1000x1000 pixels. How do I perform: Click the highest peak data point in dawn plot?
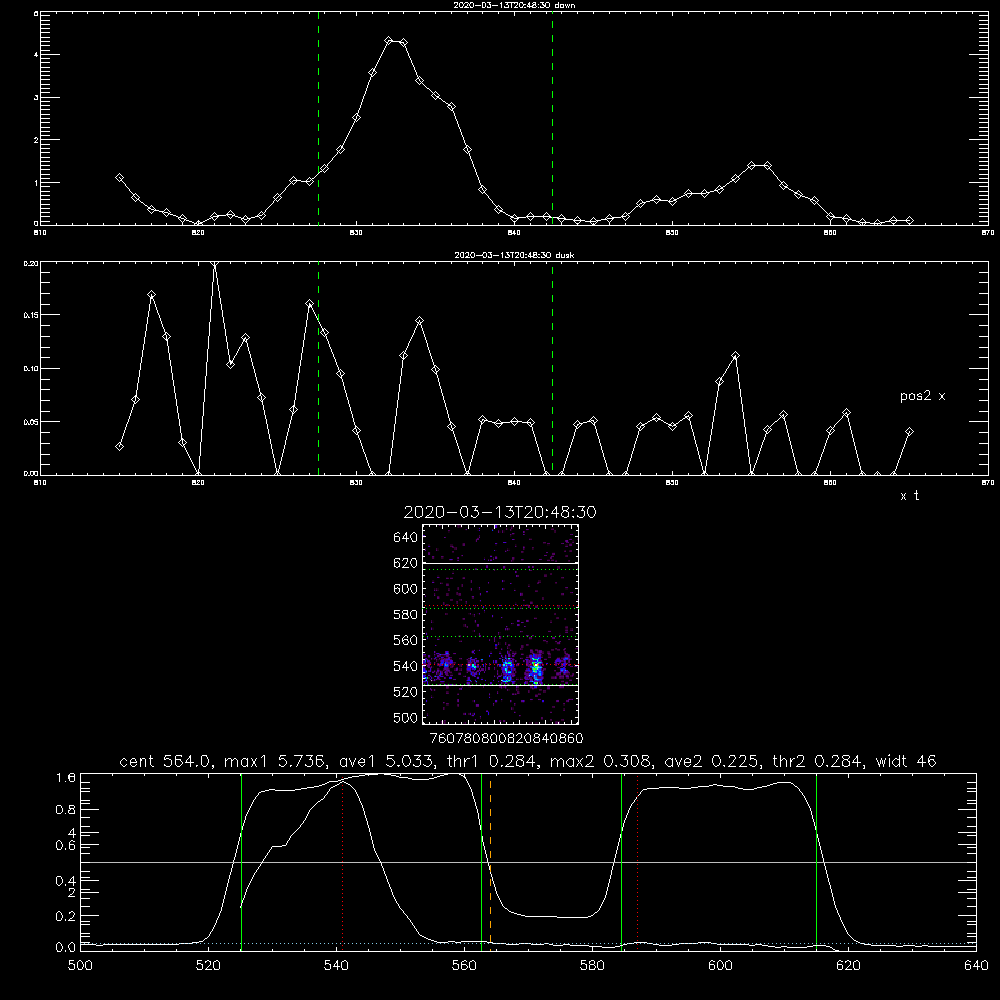[389, 41]
